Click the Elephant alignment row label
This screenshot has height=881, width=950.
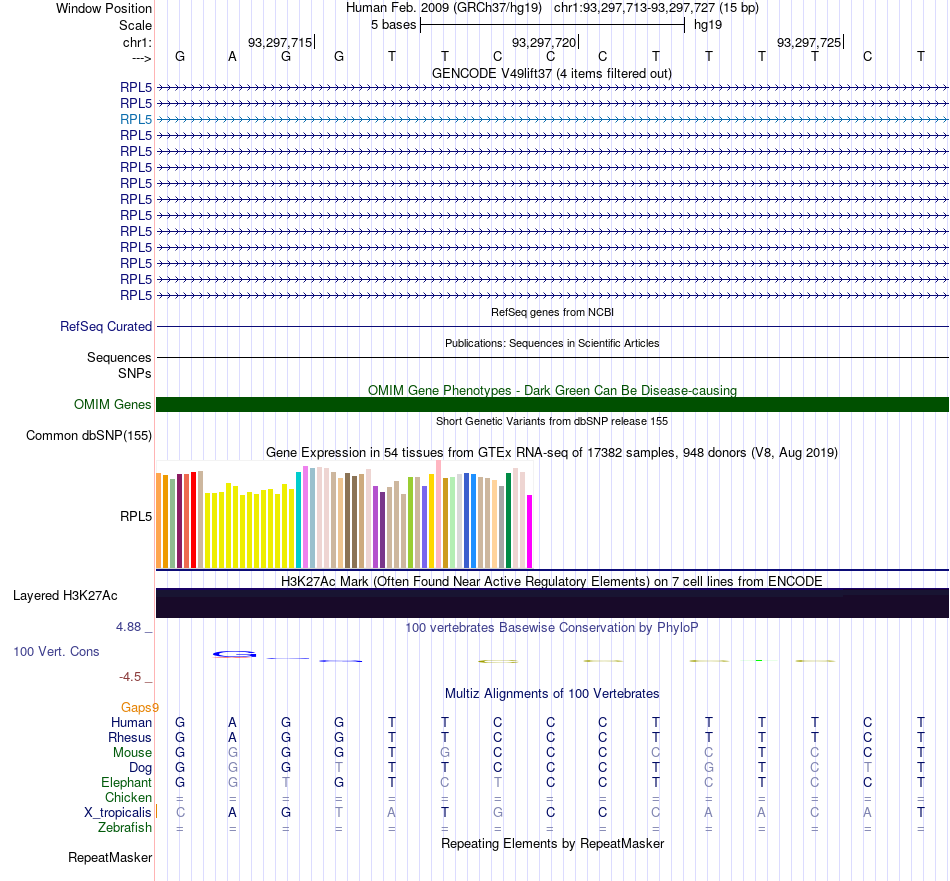pyautogui.click(x=127, y=783)
